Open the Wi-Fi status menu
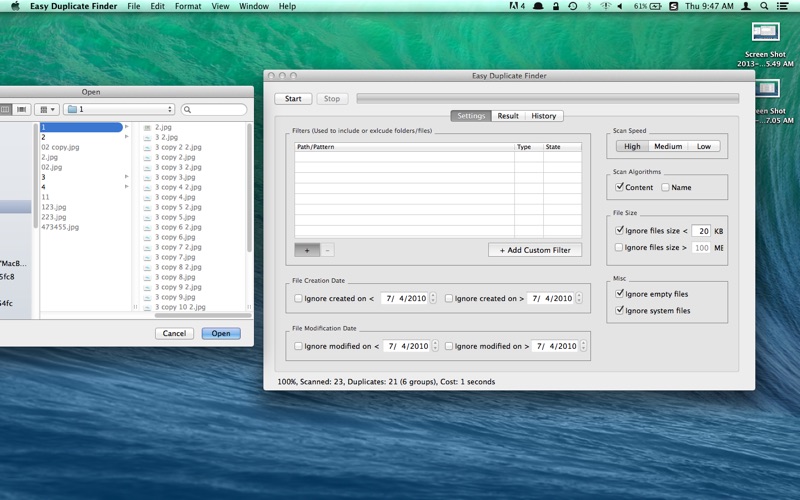 click(x=605, y=6)
